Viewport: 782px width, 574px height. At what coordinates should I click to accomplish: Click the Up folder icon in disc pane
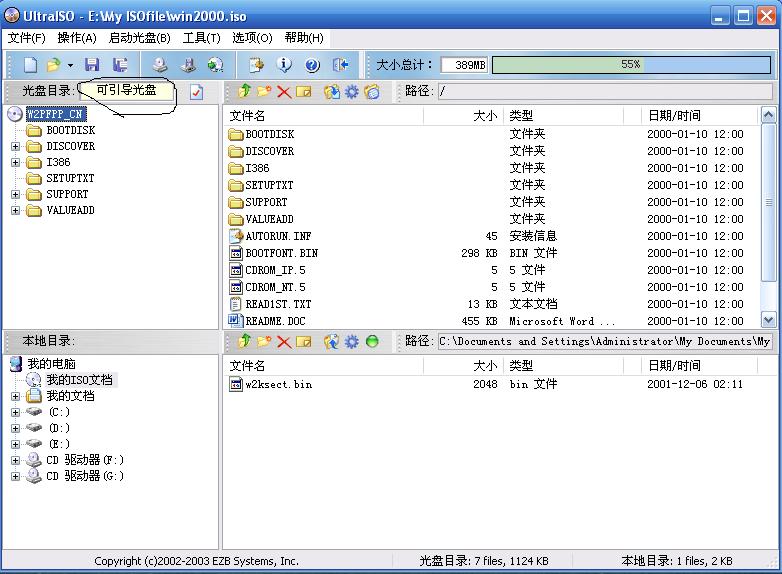(x=244, y=91)
